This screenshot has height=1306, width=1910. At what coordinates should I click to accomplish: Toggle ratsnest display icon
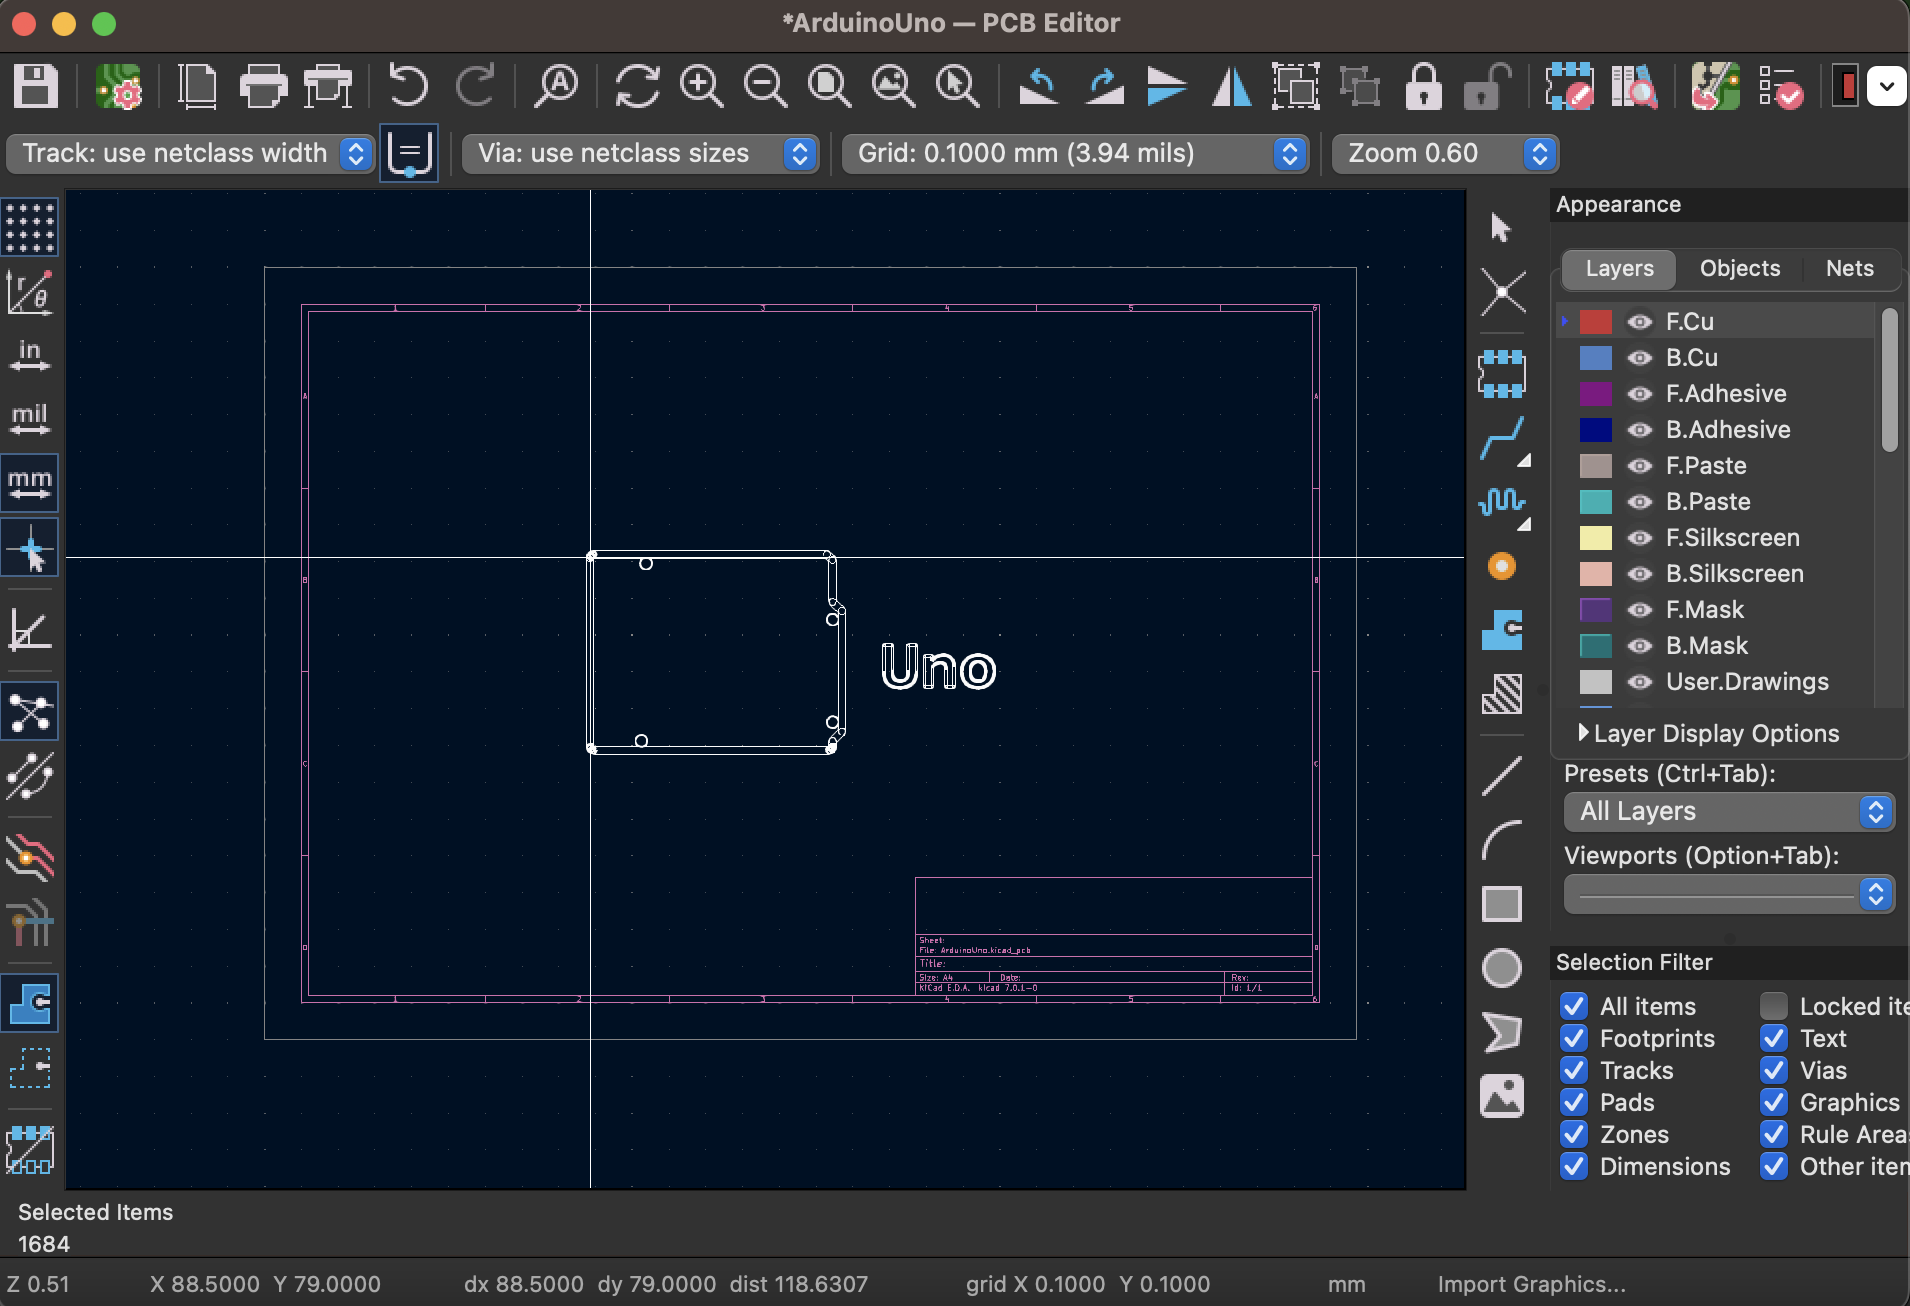pos(30,711)
